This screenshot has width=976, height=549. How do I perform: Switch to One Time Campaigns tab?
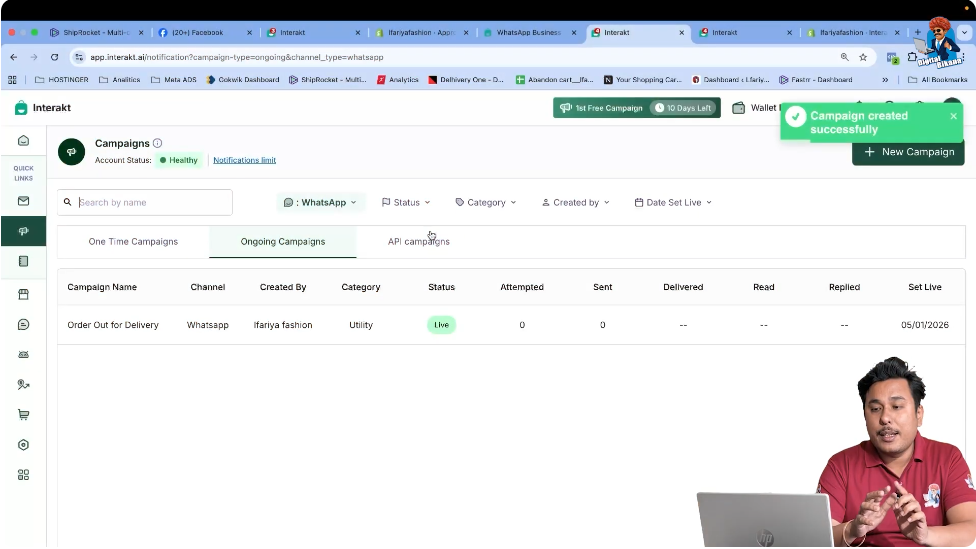click(133, 242)
